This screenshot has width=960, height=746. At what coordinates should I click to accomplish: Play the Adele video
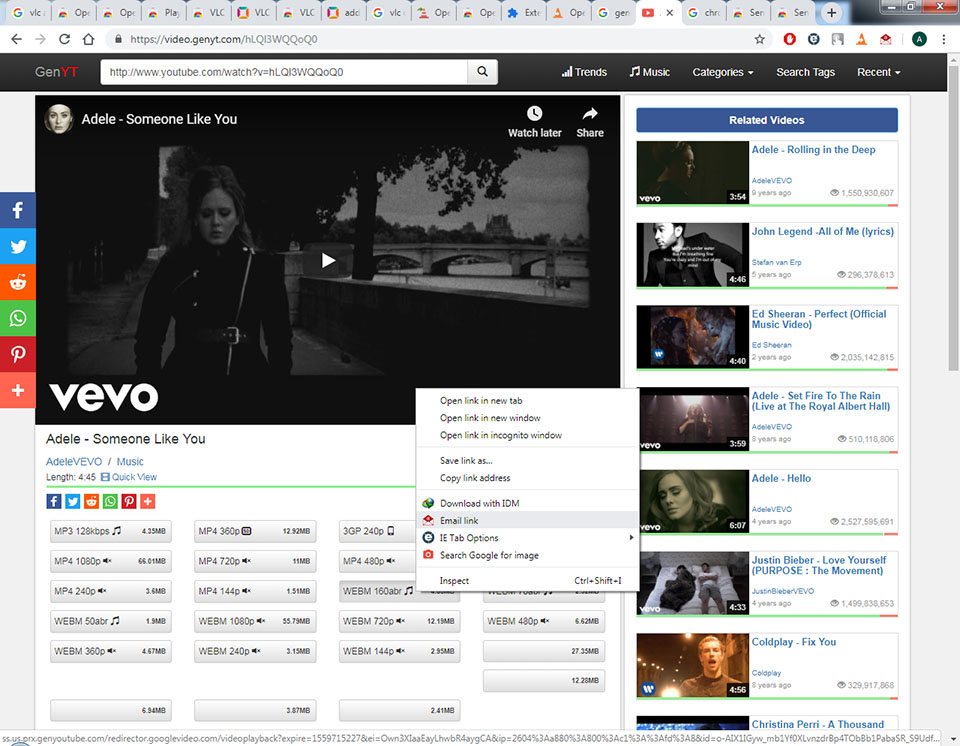[x=328, y=260]
